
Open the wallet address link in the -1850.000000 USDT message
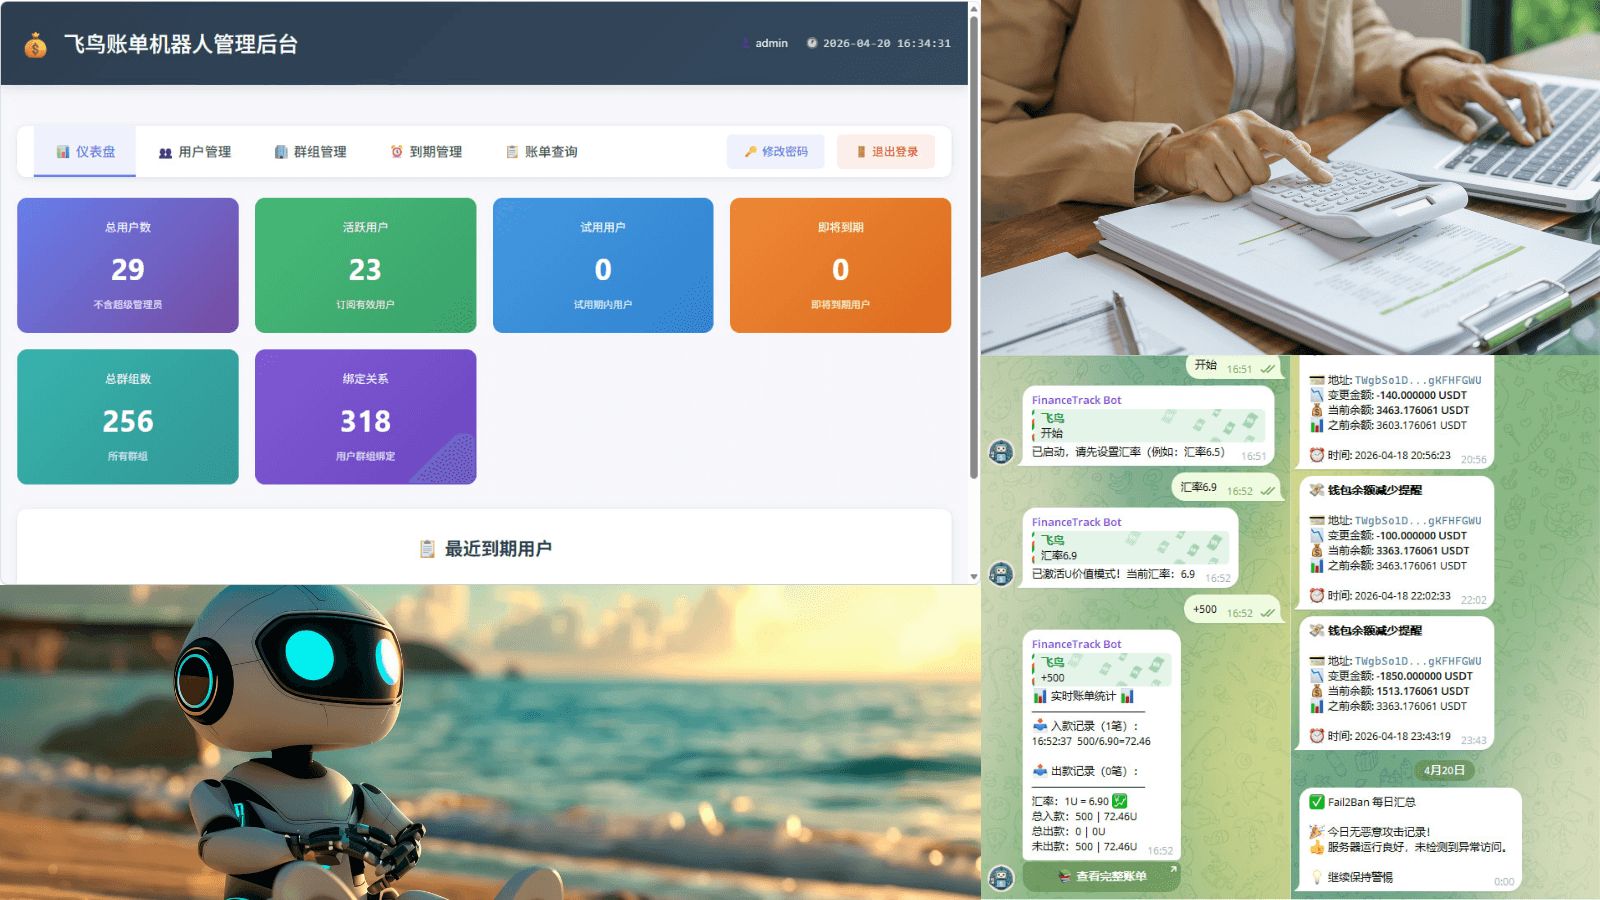pos(1418,661)
